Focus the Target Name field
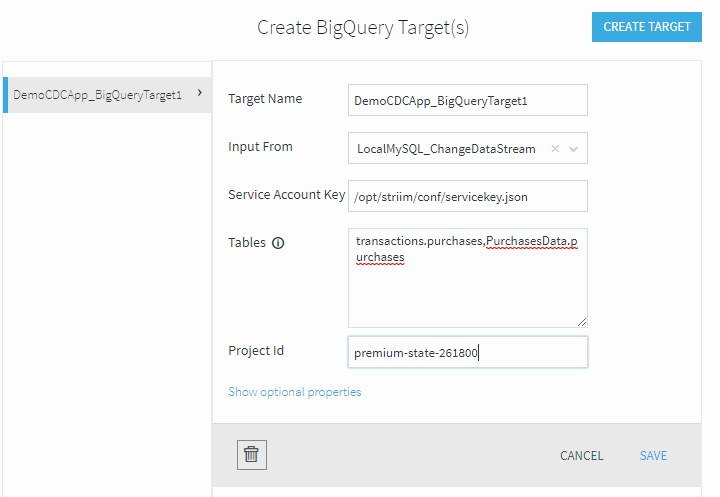 coord(467,100)
